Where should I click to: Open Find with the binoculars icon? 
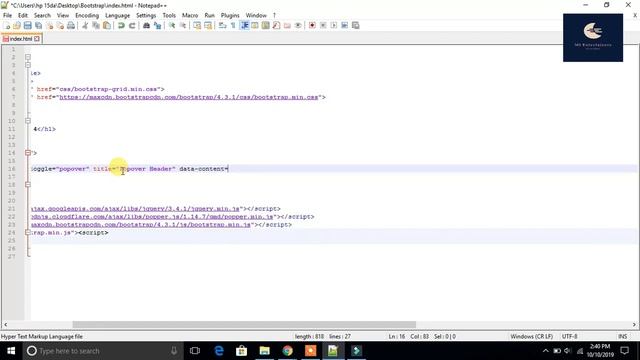[x=146, y=25]
